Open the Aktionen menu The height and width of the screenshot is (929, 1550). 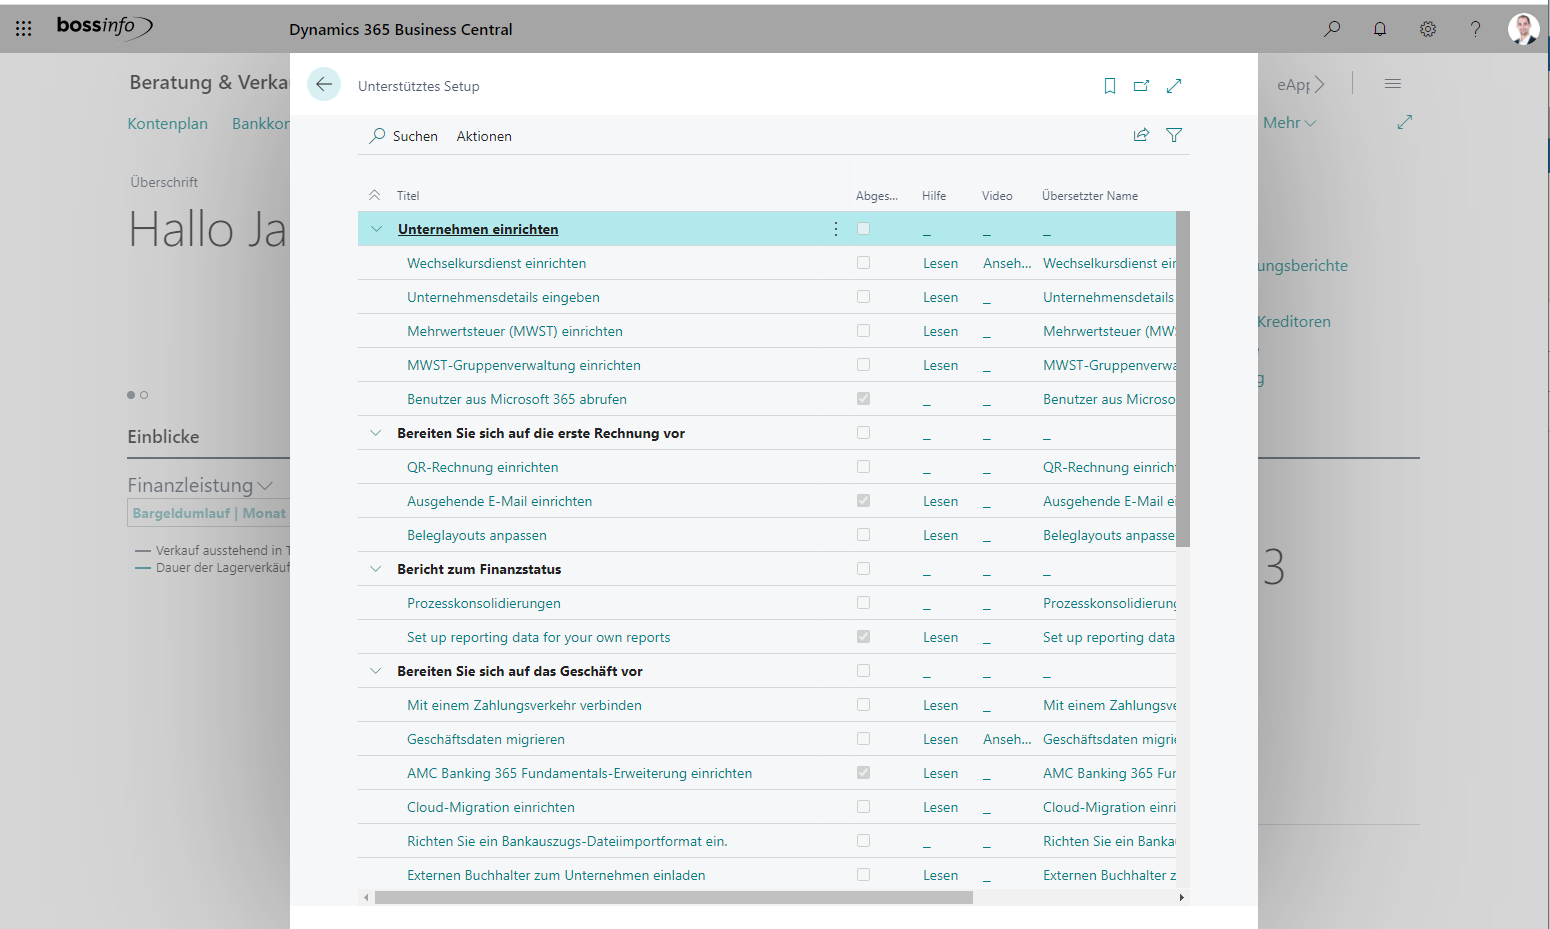[x=484, y=135]
